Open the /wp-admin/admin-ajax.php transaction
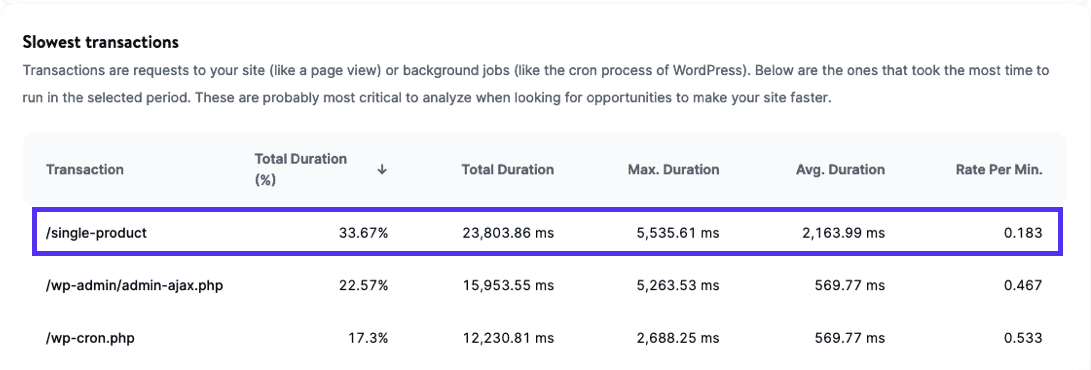The image size is (1091, 370). click(x=134, y=285)
